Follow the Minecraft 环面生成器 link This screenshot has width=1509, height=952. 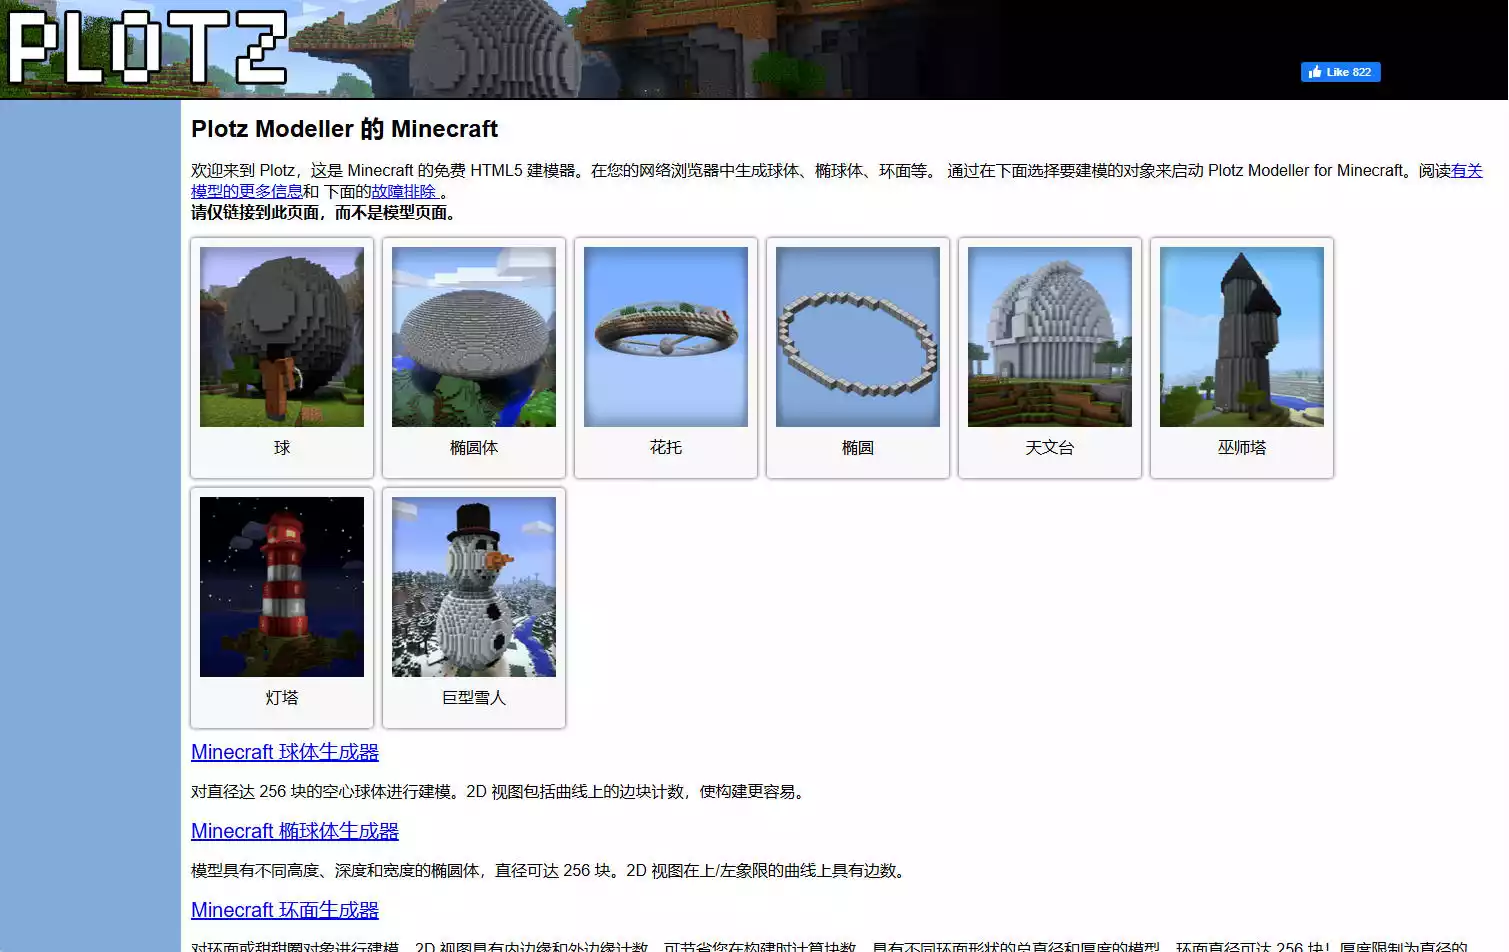click(x=285, y=910)
